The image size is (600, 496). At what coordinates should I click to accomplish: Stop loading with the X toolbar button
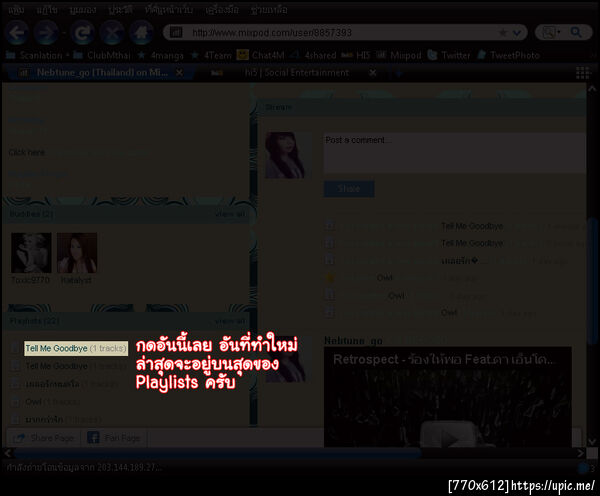pyautogui.click(x=112, y=33)
